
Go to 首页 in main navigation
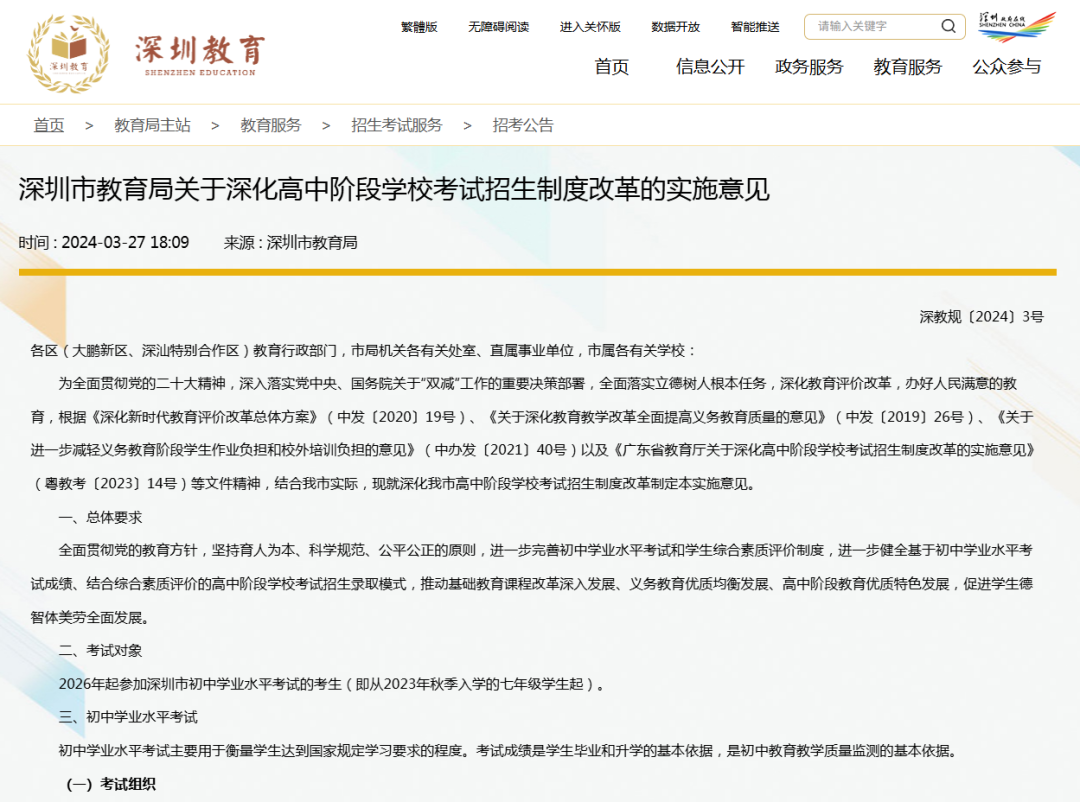point(612,67)
